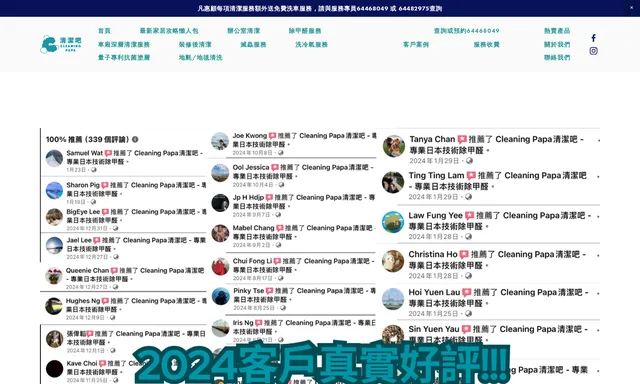Click the 清潔吧 Cleaning Papa logo
The height and width of the screenshot is (384, 640).
61,44
